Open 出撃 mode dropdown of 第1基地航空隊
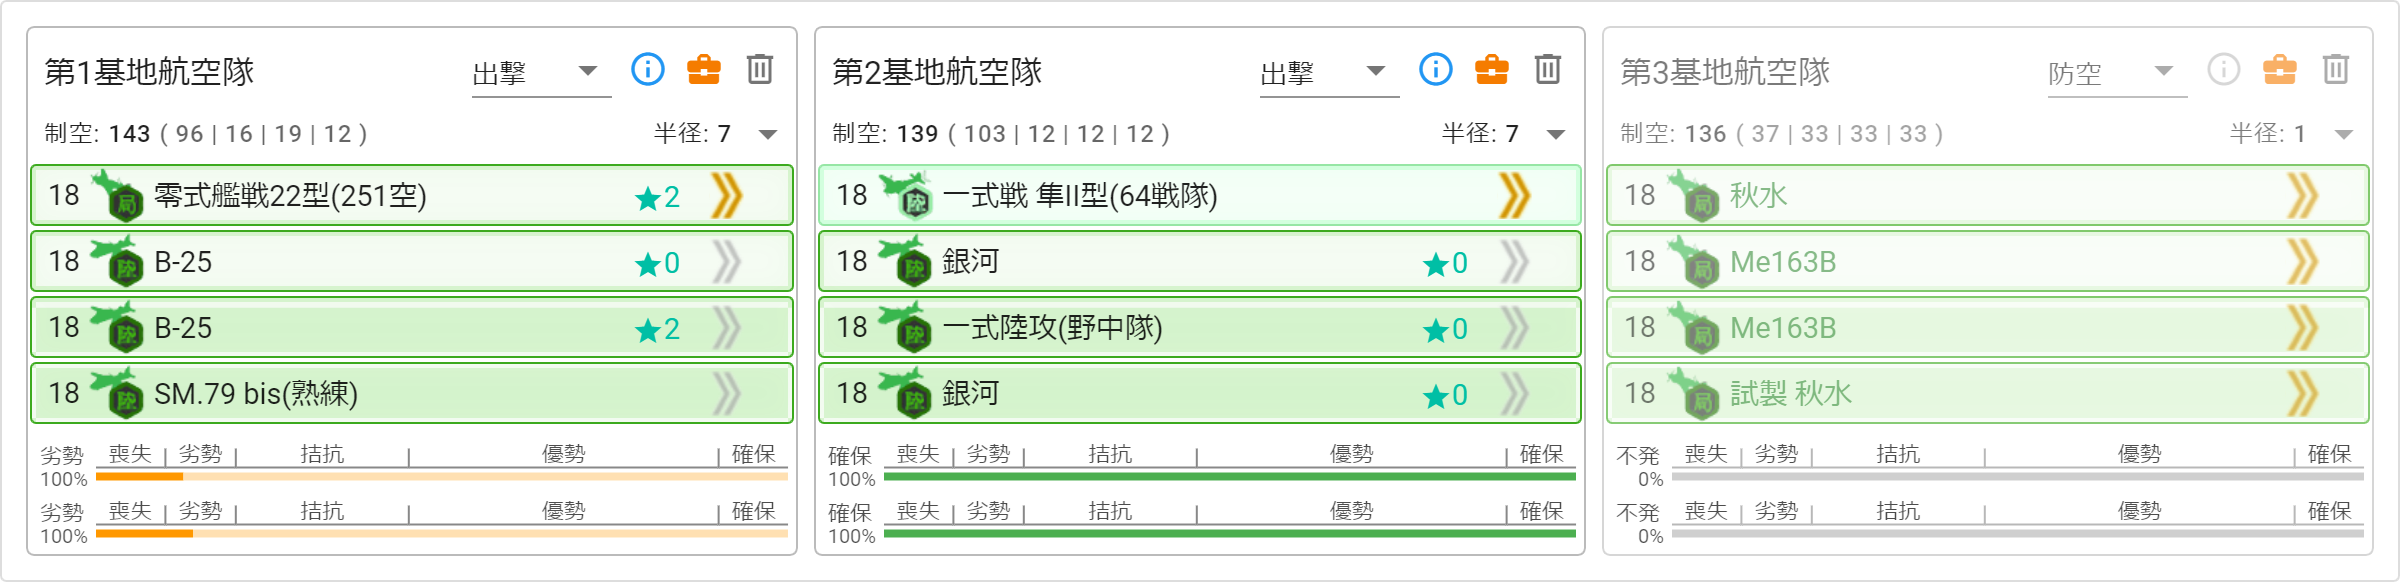The height and width of the screenshot is (582, 2400). (541, 73)
